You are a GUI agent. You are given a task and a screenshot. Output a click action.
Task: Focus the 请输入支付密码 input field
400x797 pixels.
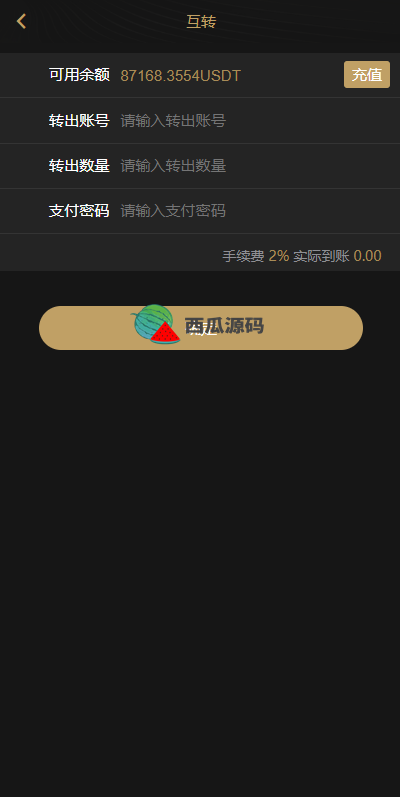point(254,210)
